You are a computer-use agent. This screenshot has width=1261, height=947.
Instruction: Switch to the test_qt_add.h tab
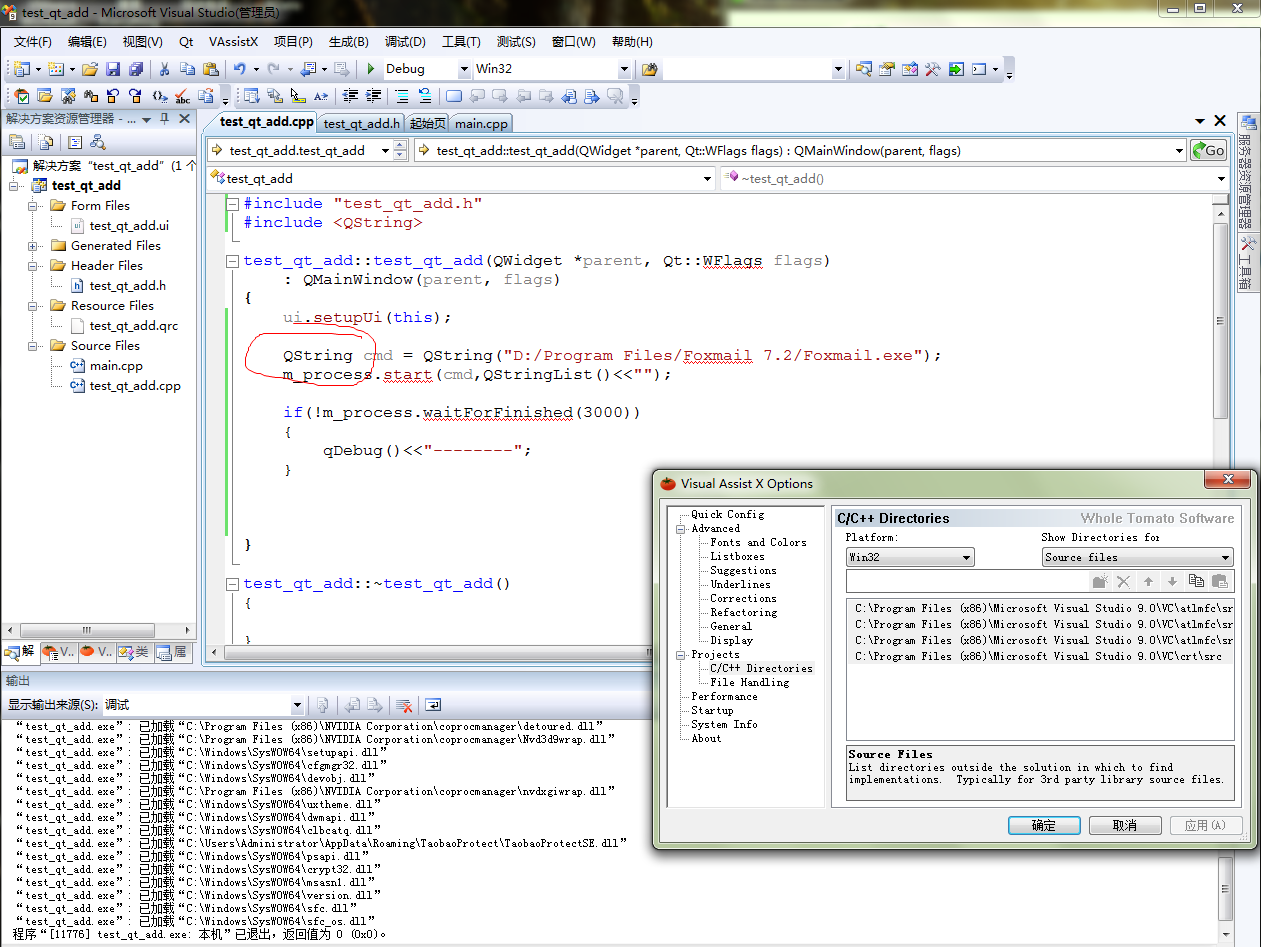point(361,123)
